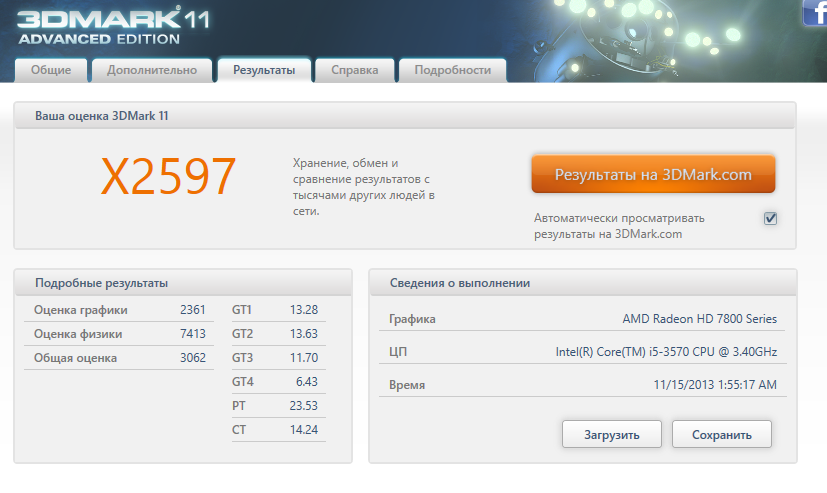827x493 pixels.
Task: Select the GT1 result of 13.28
Action: pyautogui.click(x=279, y=310)
